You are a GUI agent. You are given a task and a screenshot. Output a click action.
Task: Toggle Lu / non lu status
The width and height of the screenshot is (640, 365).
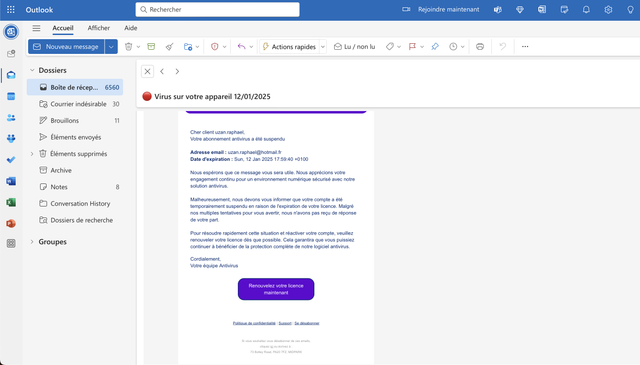pyautogui.click(x=354, y=47)
